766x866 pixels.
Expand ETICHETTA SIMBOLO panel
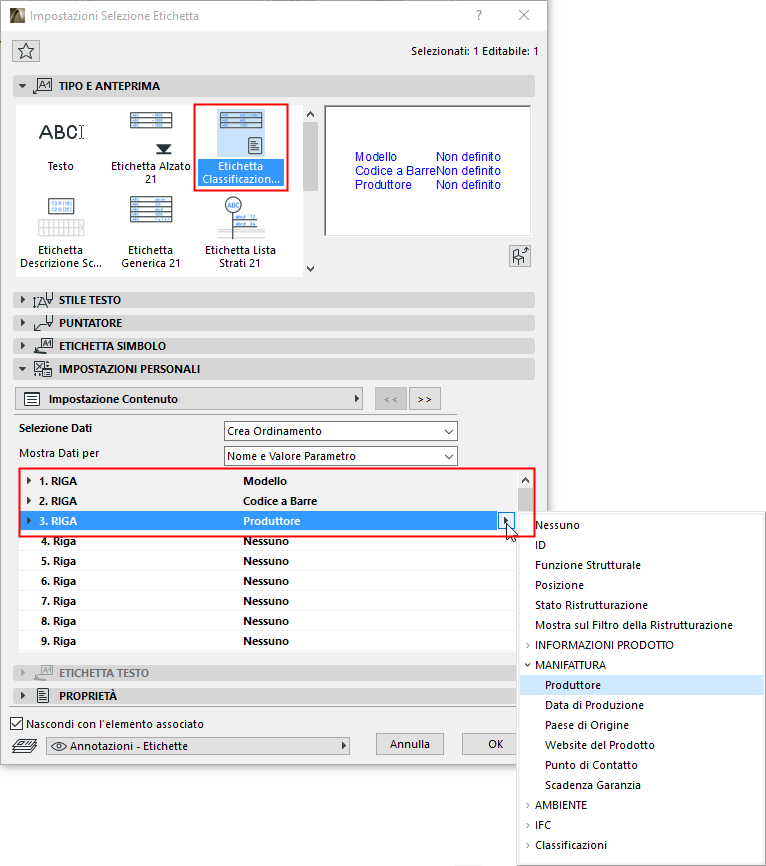coord(23,346)
